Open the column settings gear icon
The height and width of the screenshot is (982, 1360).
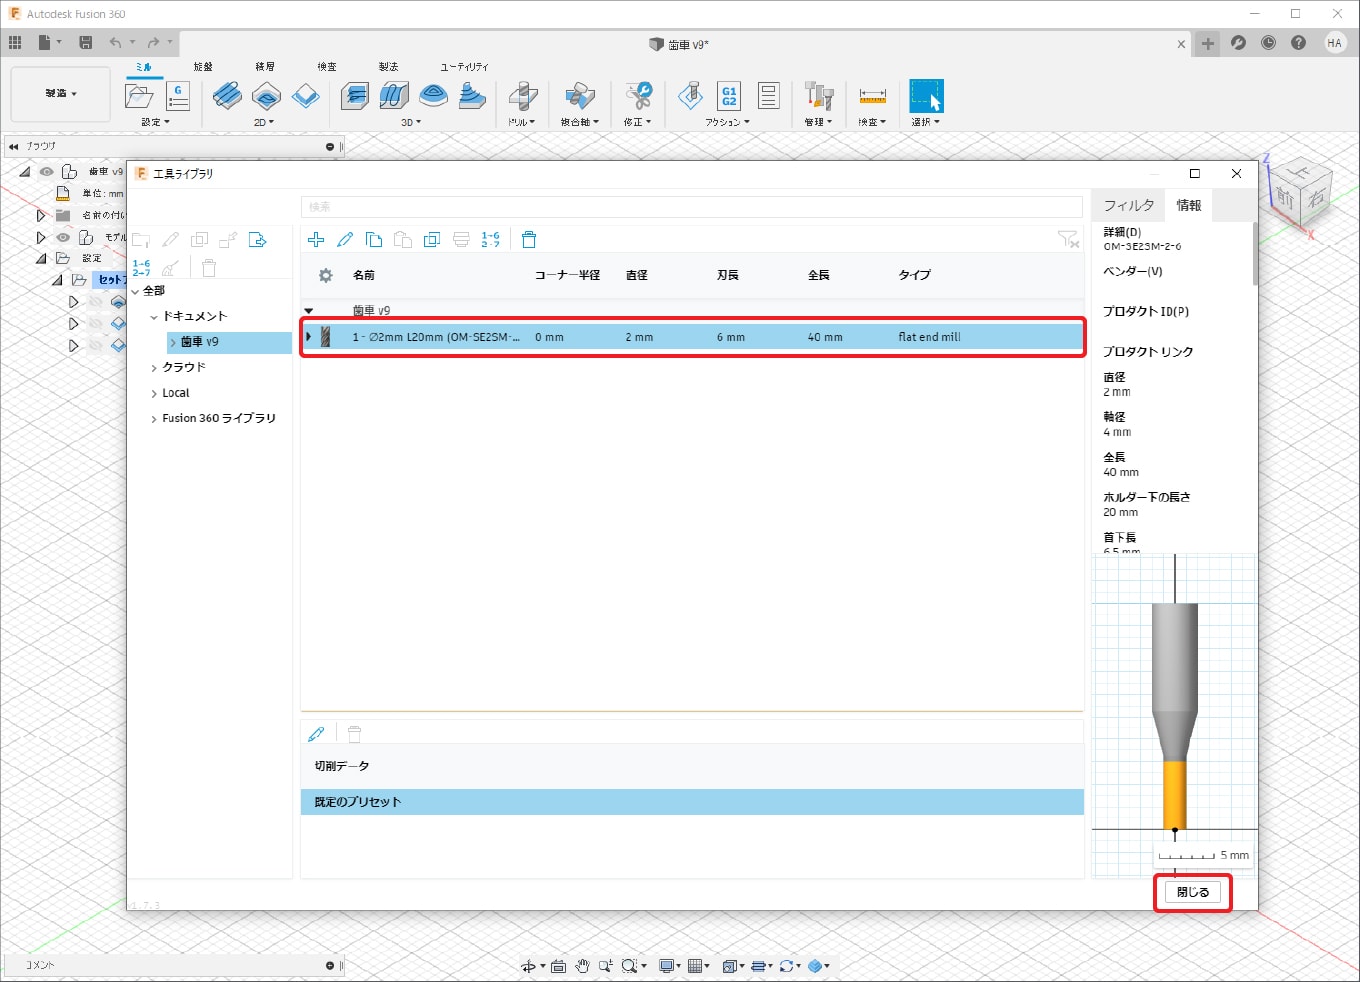325,275
